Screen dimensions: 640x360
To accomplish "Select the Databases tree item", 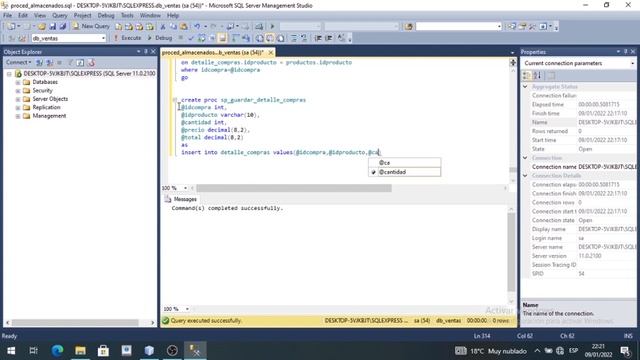I will pos(45,82).
